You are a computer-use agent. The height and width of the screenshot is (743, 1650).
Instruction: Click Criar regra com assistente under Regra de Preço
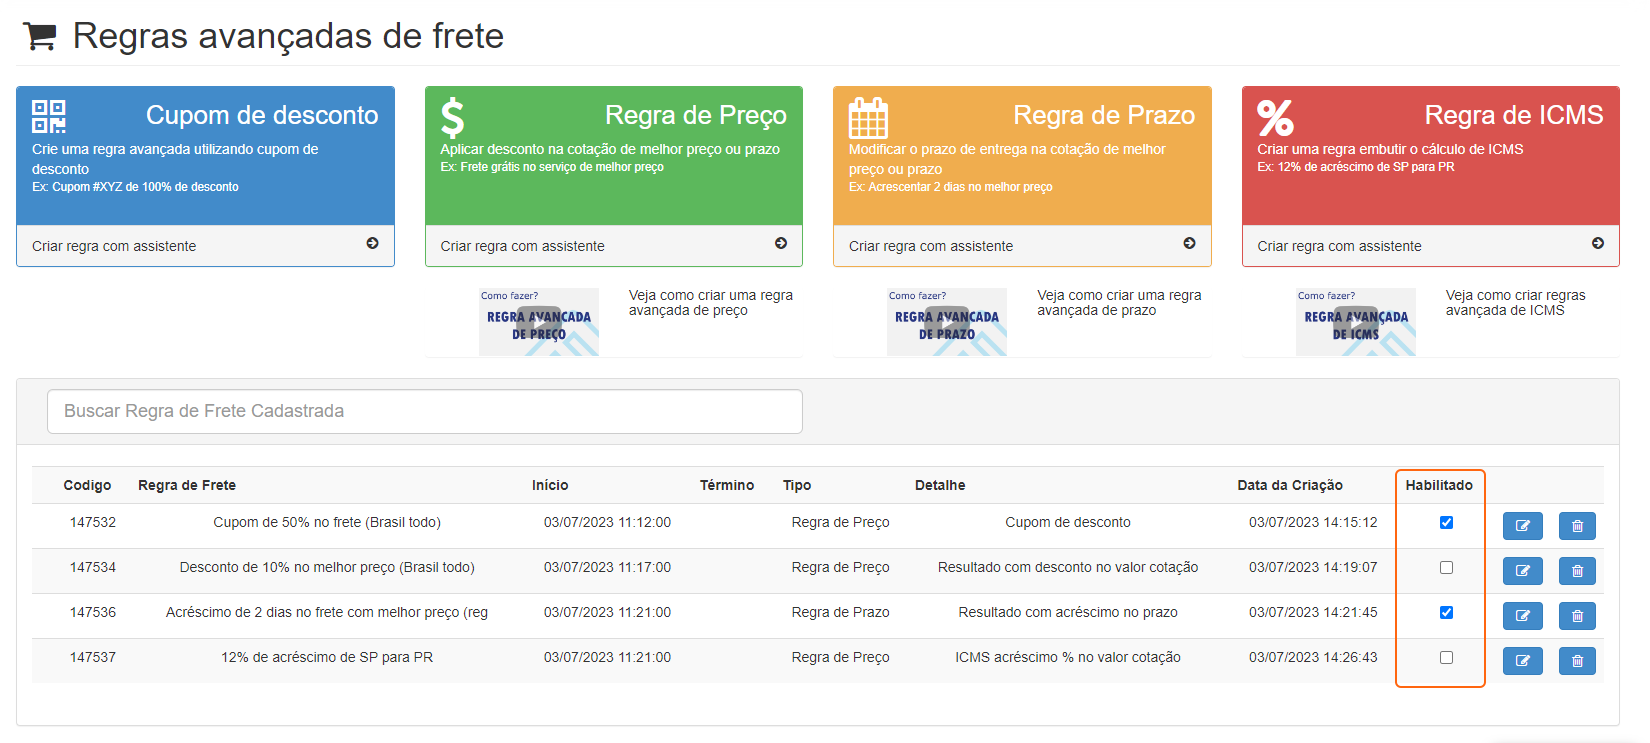pos(523,246)
